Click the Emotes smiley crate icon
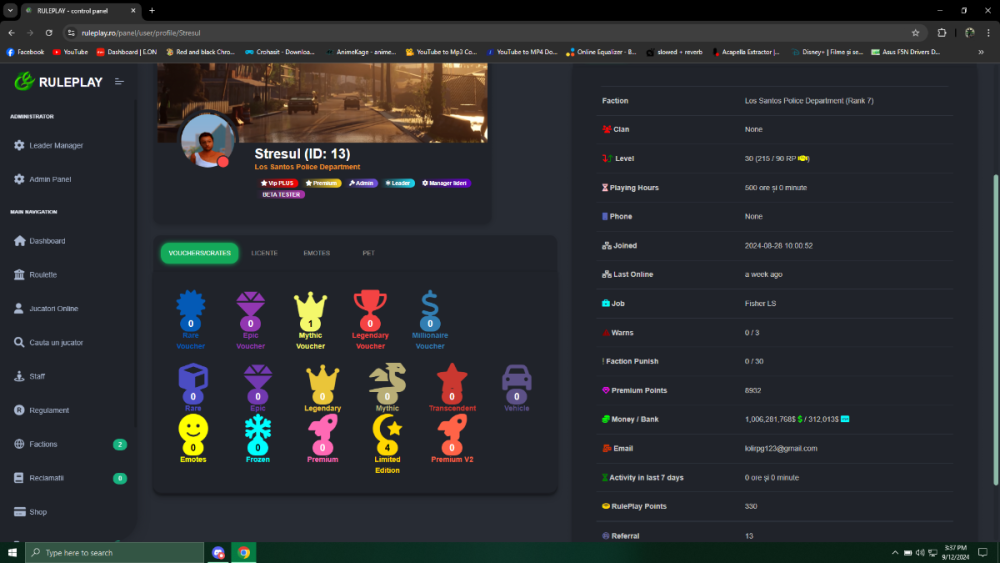1000x563 pixels. coord(193,431)
